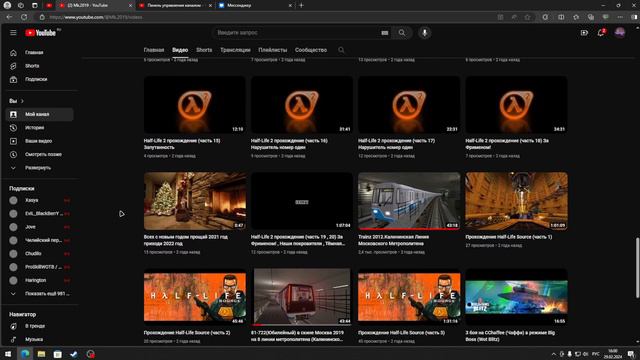Open the Плейлисты tab
Image resolution: width=640 pixels, height=360 pixels.
click(x=273, y=50)
